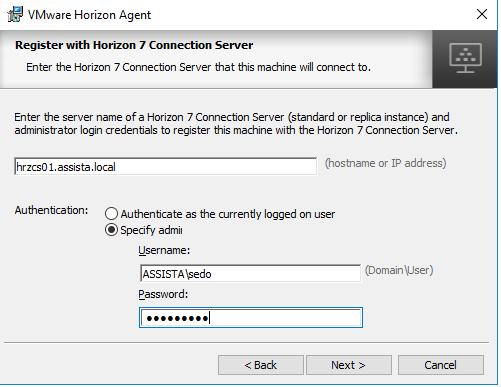Click the Register with Horizon 7 Connection Server heading

(134, 45)
